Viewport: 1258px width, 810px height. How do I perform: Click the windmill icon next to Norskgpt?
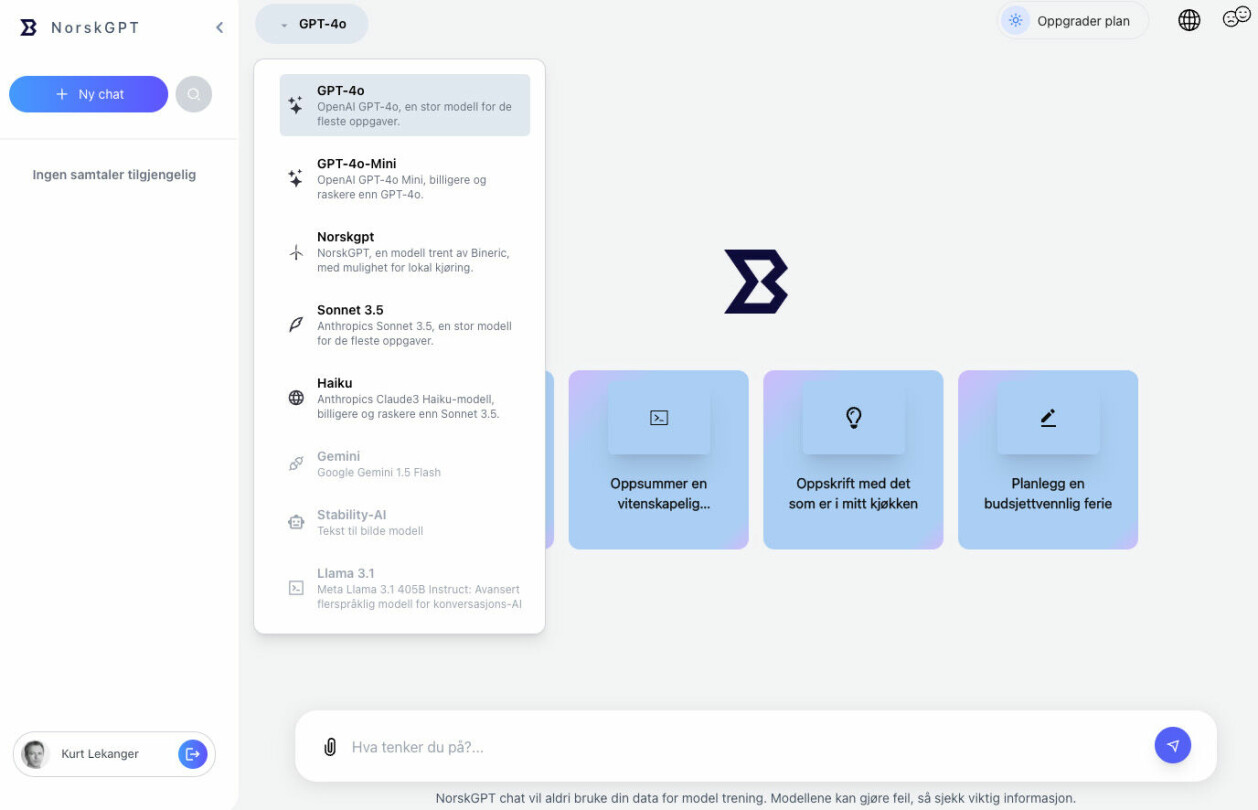coord(296,252)
